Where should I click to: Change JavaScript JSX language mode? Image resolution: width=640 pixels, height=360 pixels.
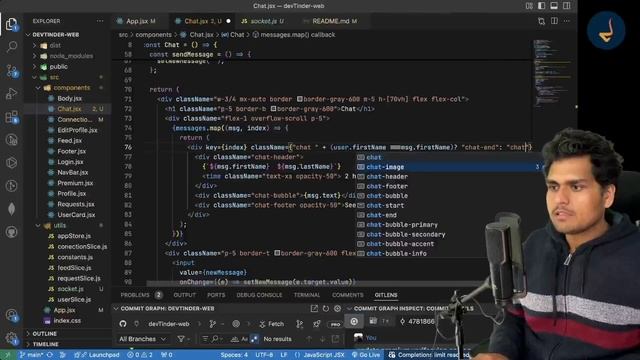(324, 355)
